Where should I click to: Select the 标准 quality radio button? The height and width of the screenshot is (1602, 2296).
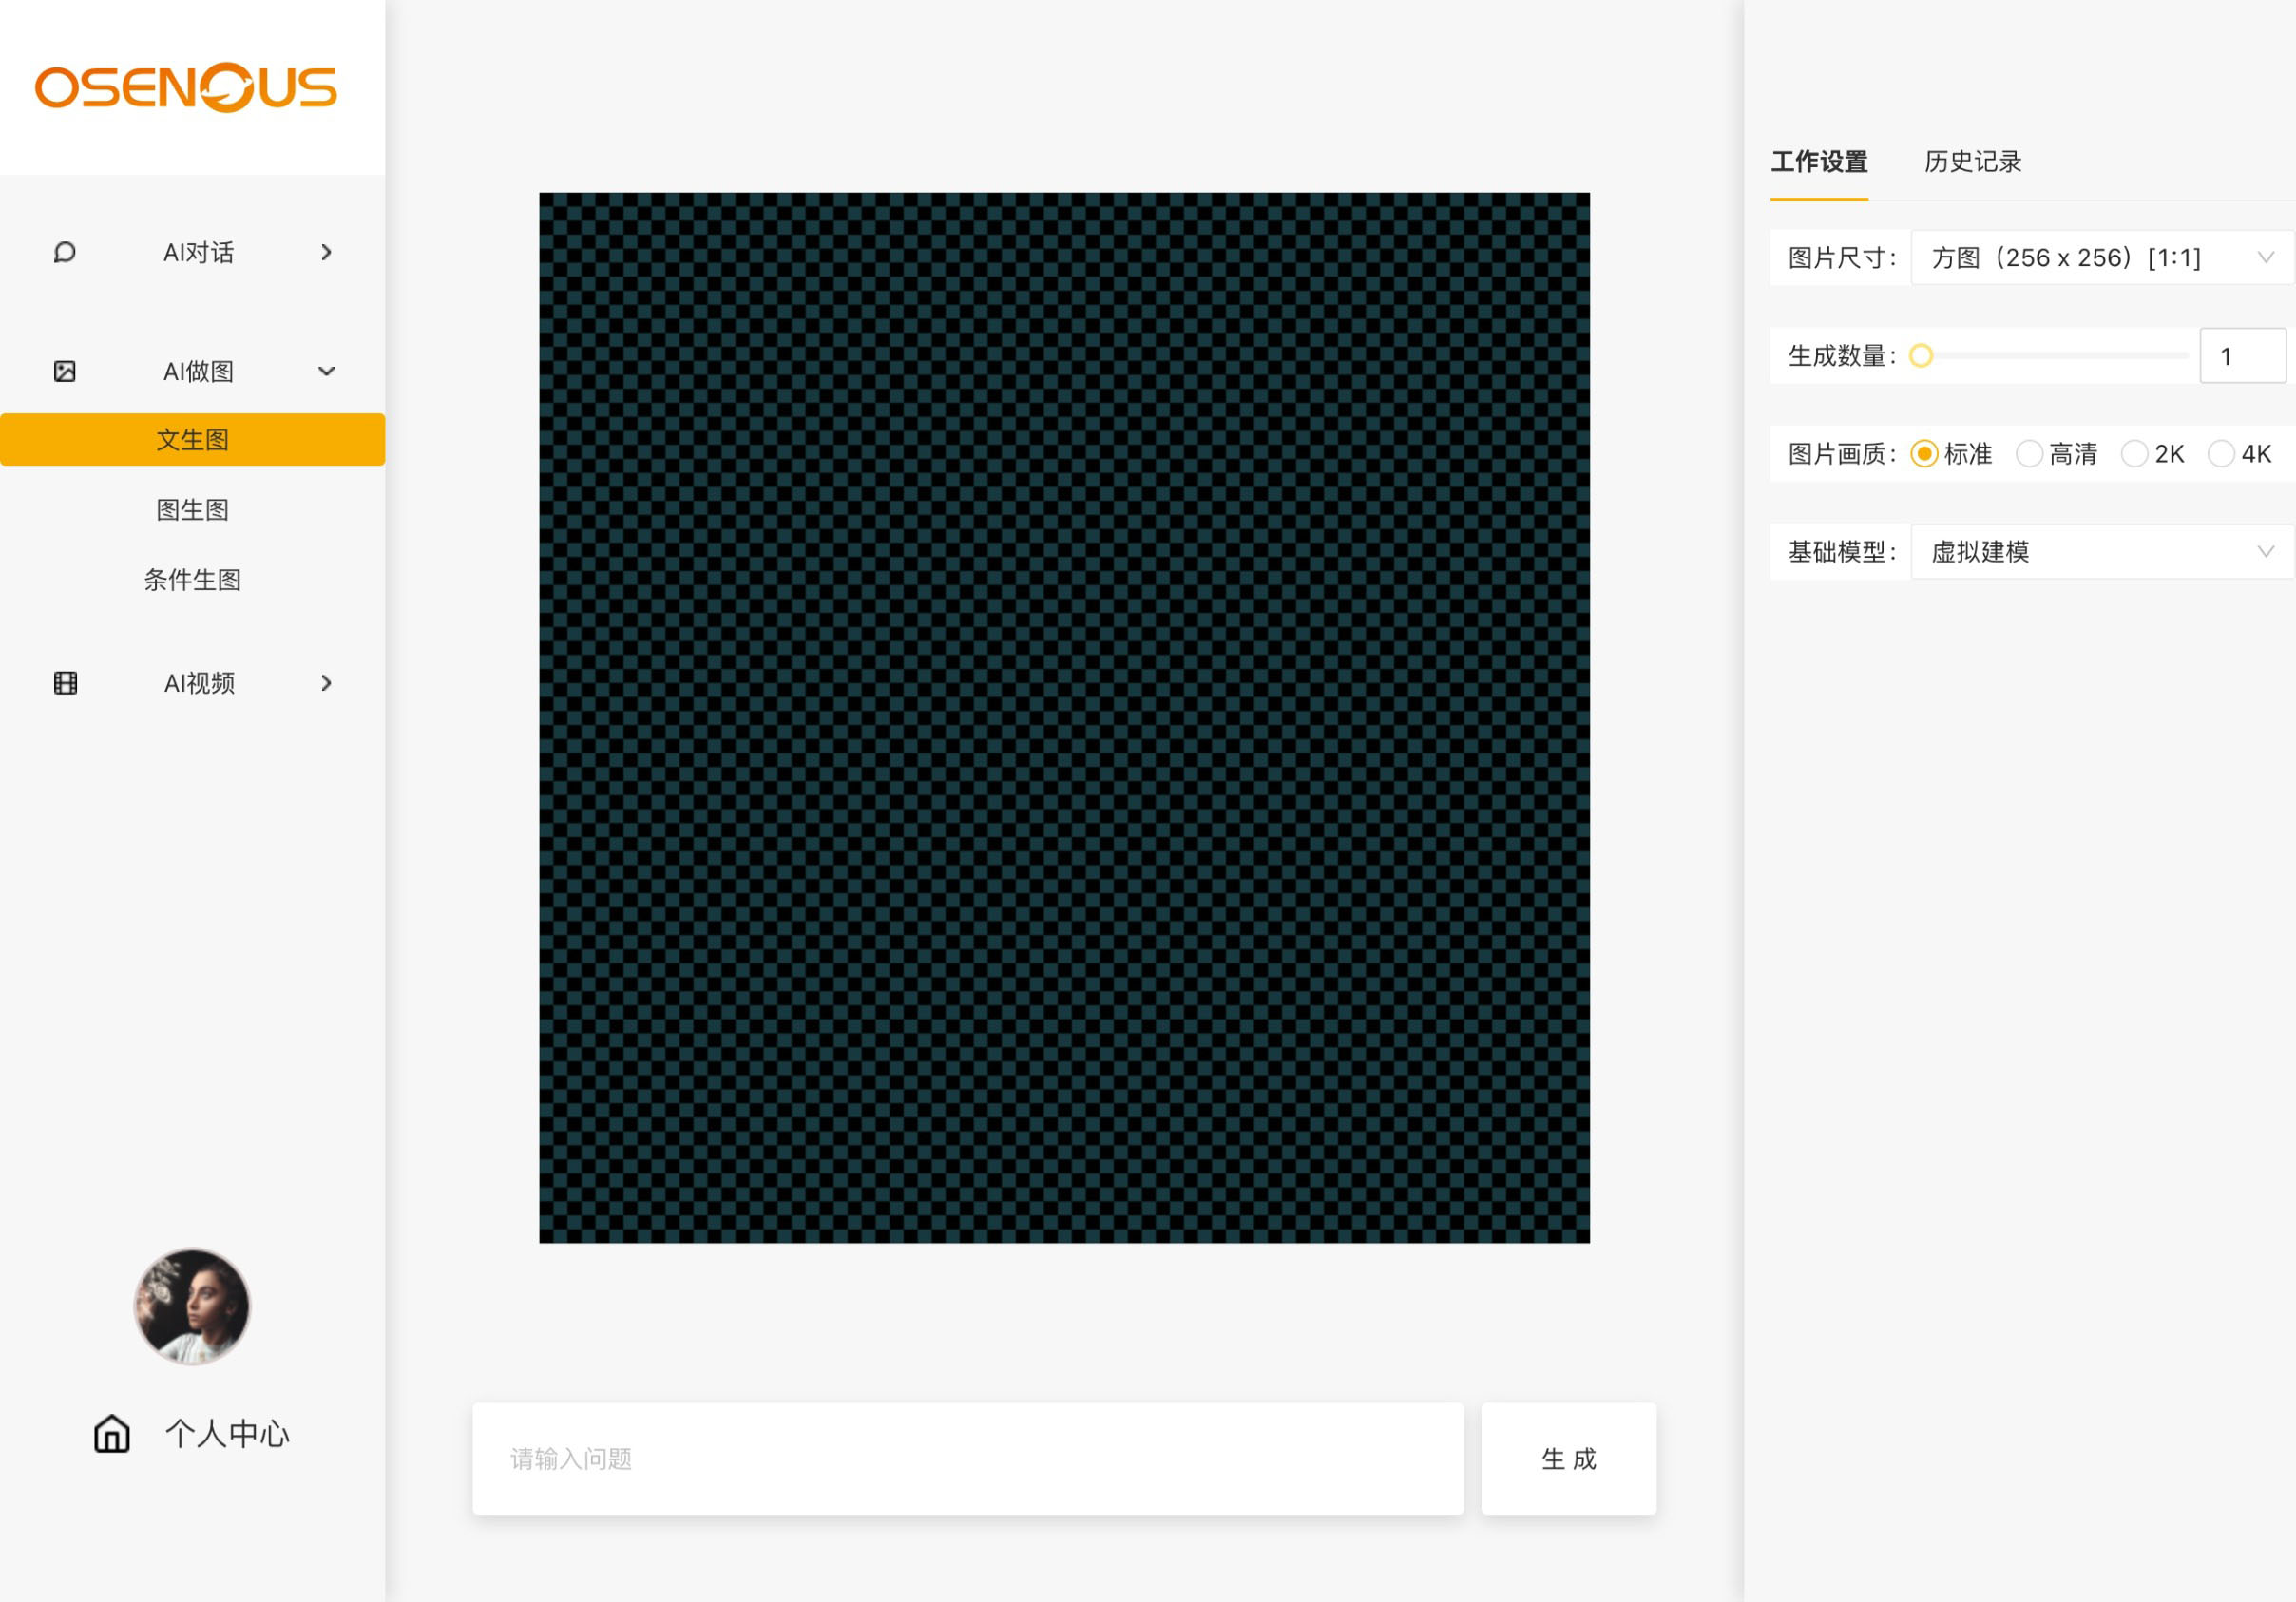pos(1924,454)
